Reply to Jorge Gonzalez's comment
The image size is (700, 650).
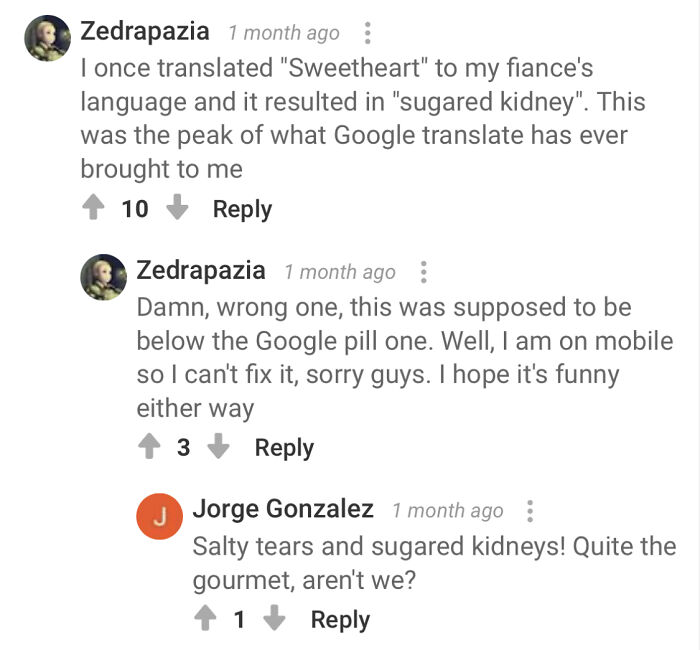click(x=340, y=619)
